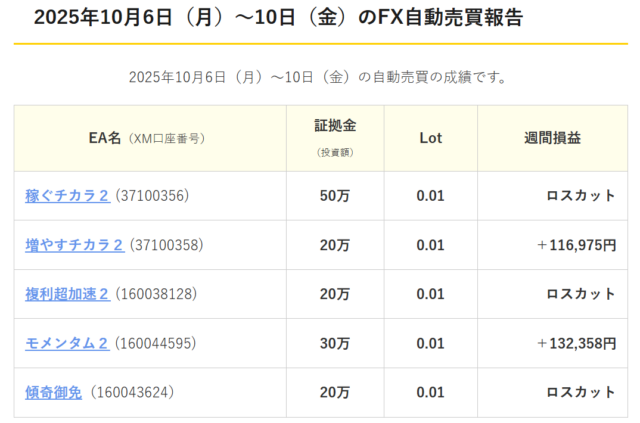Click the +132,358円 weekly profit cell
The image size is (640, 423).
[575, 343]
